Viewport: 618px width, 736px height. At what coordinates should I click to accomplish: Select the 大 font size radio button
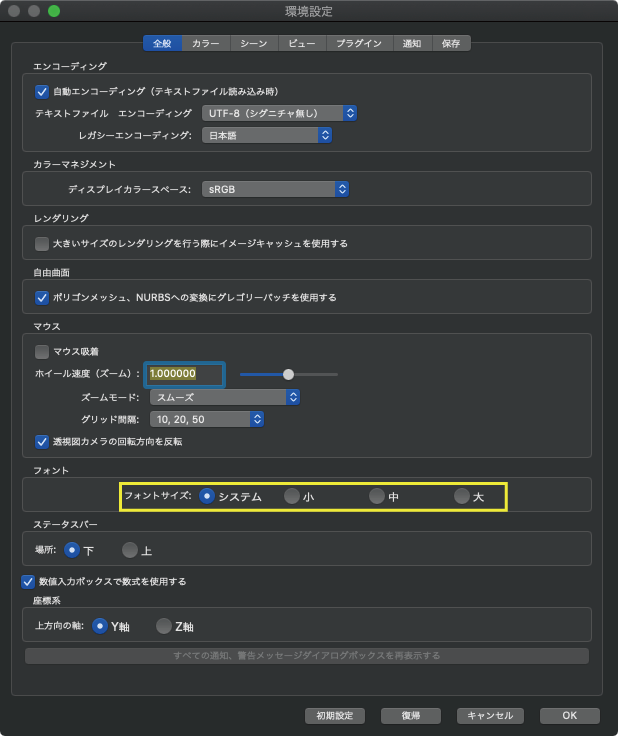(x=461, y=496)
